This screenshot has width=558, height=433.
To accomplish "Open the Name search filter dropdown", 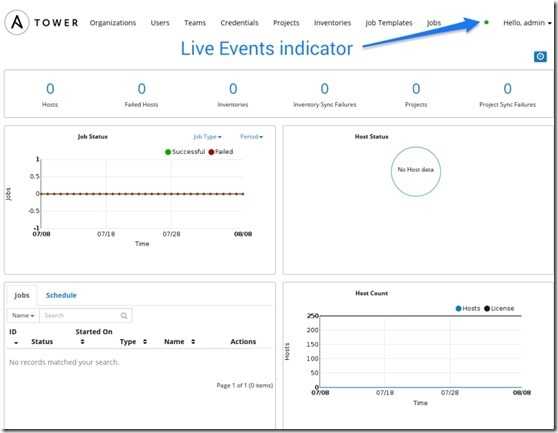I will 23,316.
